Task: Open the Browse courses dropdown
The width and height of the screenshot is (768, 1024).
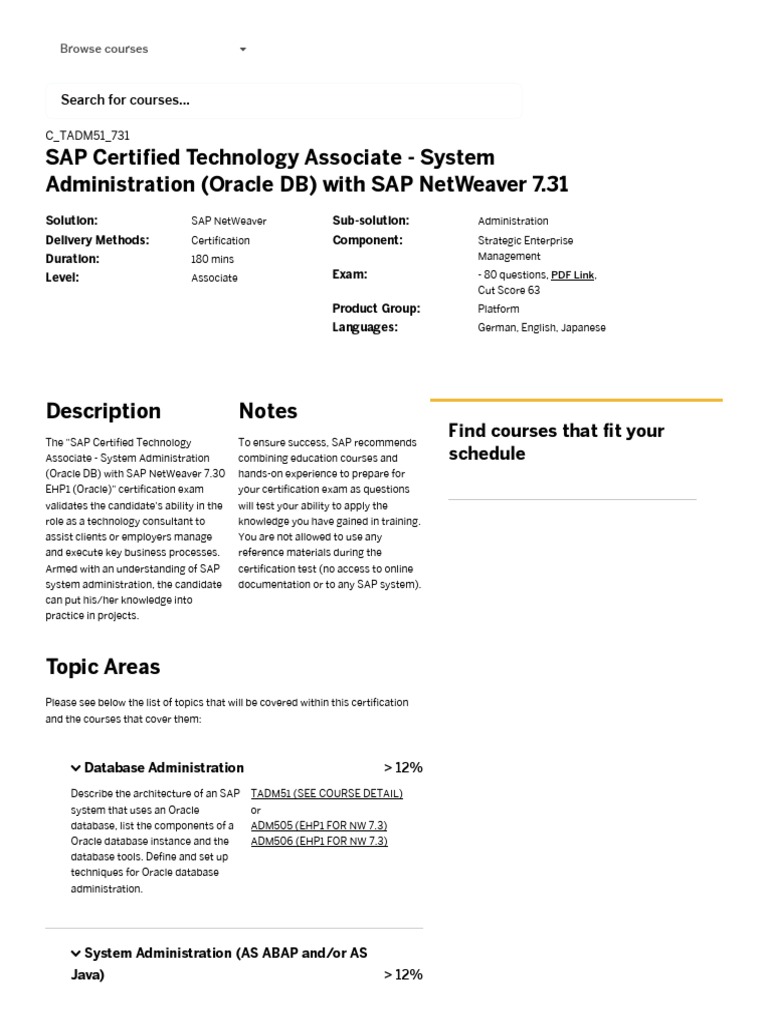Action: (x=153, y=49)
